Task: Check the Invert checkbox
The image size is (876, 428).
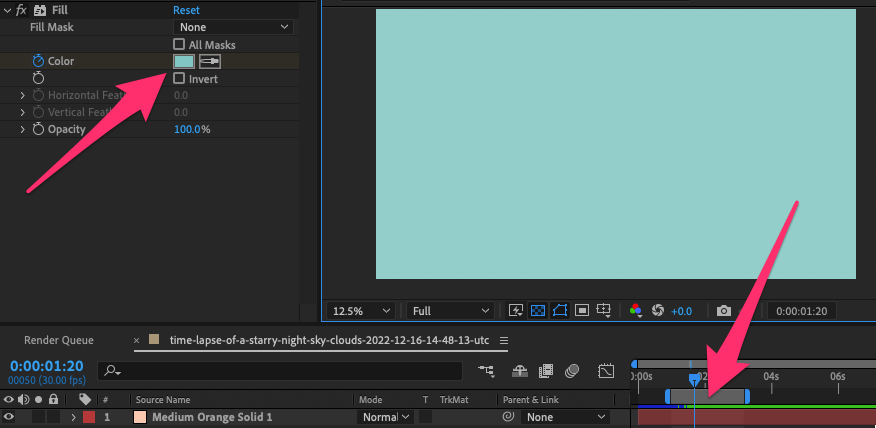Action: 179,78
